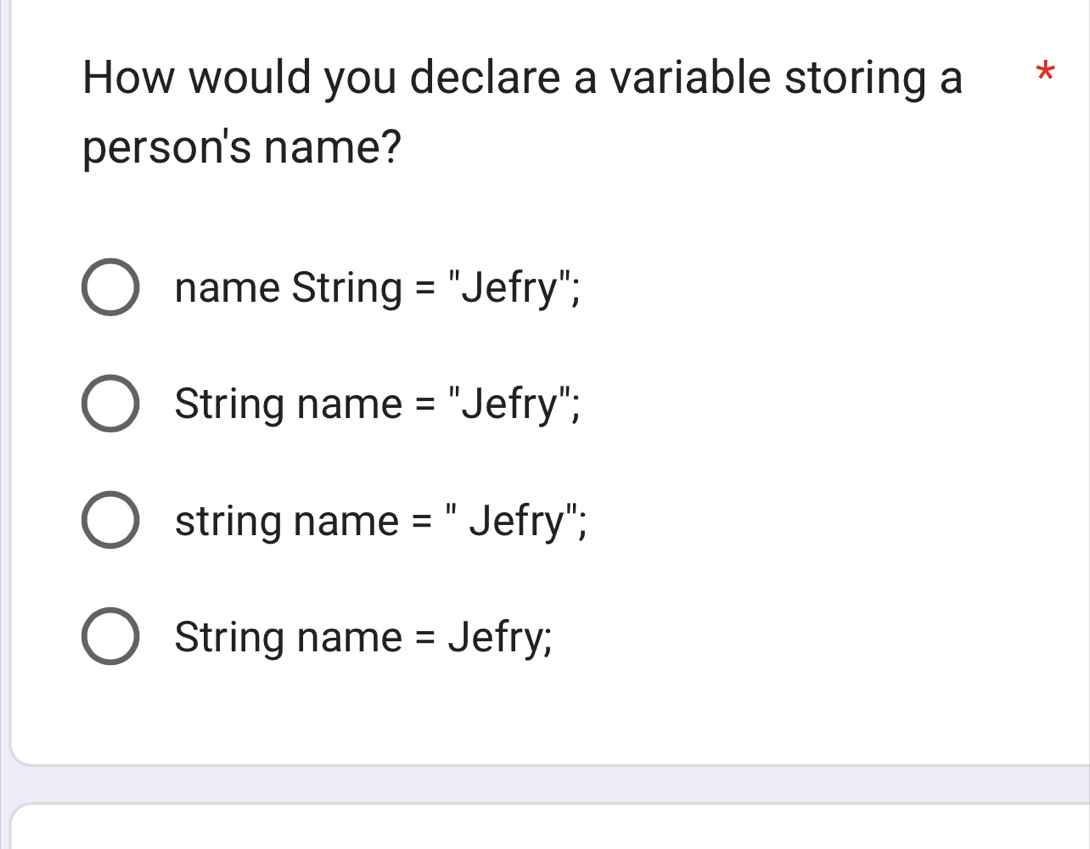The height and width of the screenshot is (849, 1090).
Task: Click the bottom edge of the question card
Action: (x=545, y=762)
